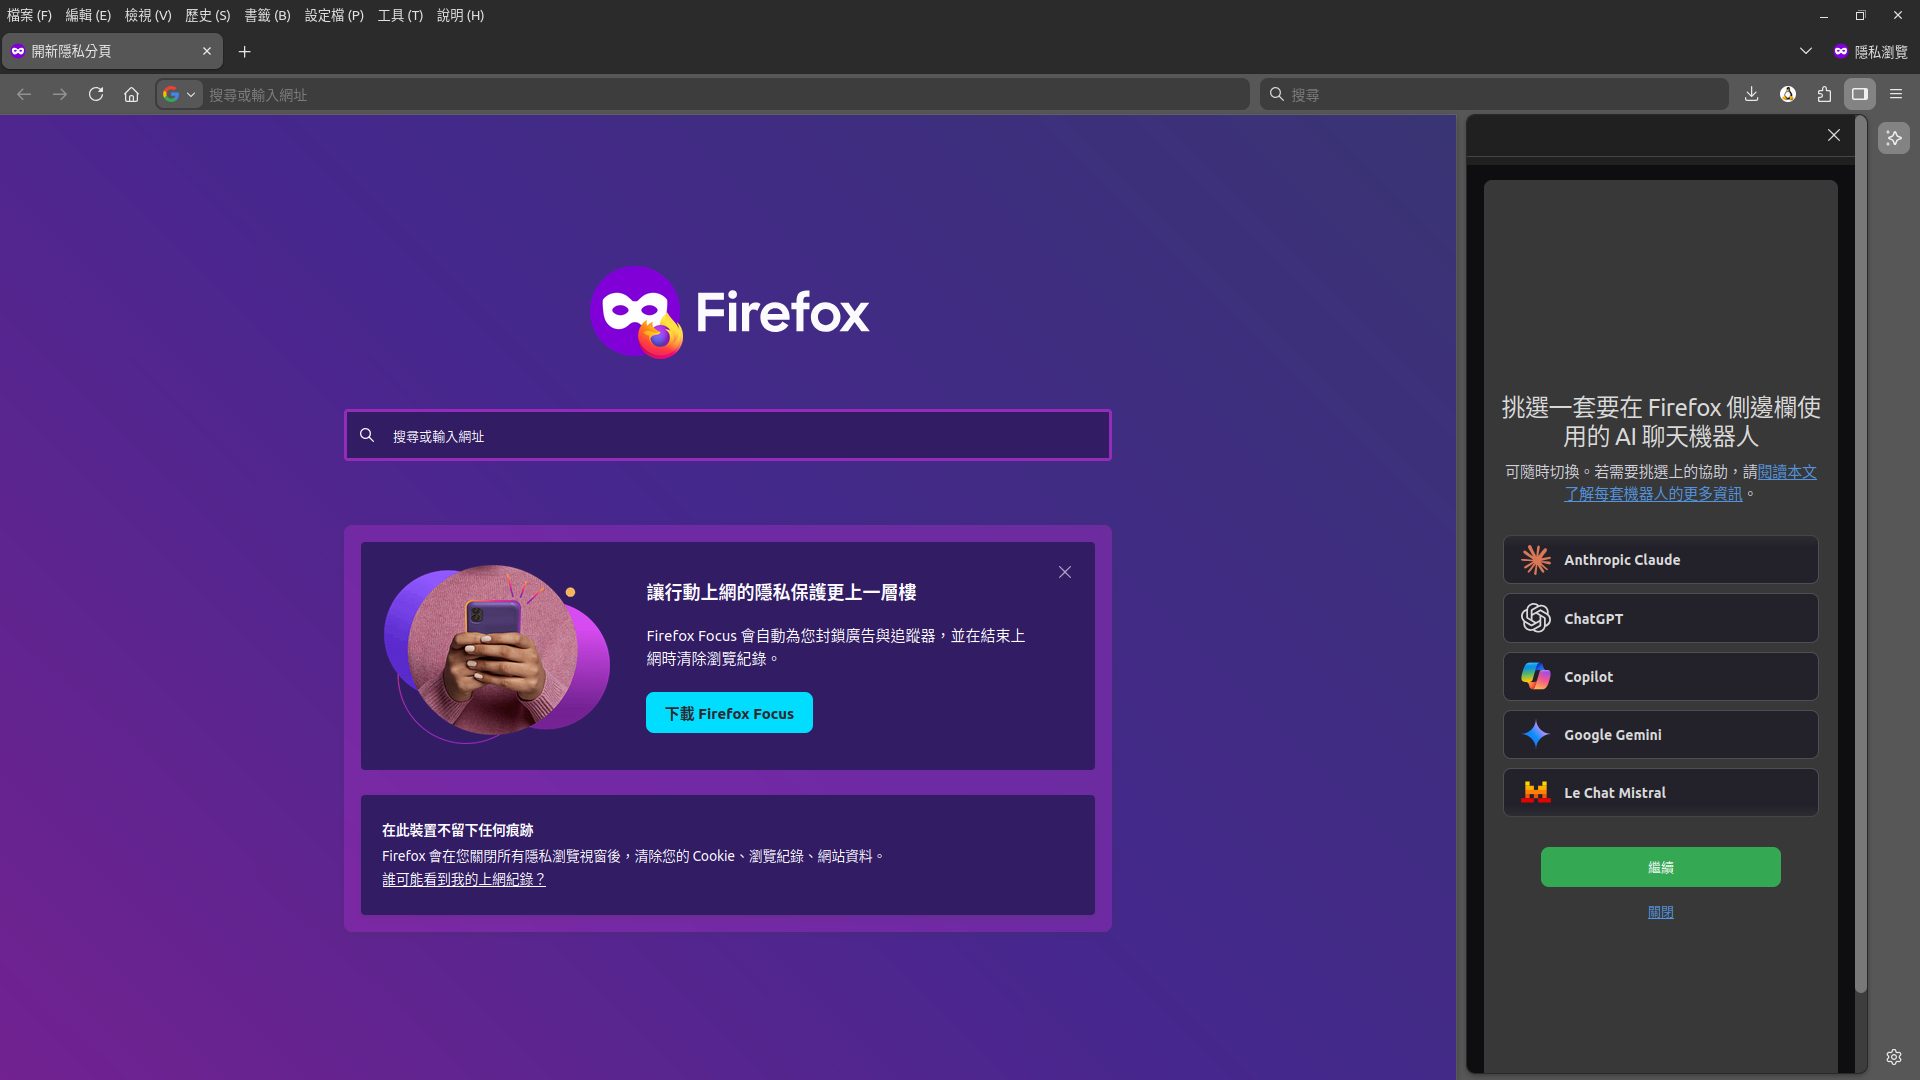
Task: Open the list all tabs dropdown
Action: pyautogui.click(x=1806, y=51)
